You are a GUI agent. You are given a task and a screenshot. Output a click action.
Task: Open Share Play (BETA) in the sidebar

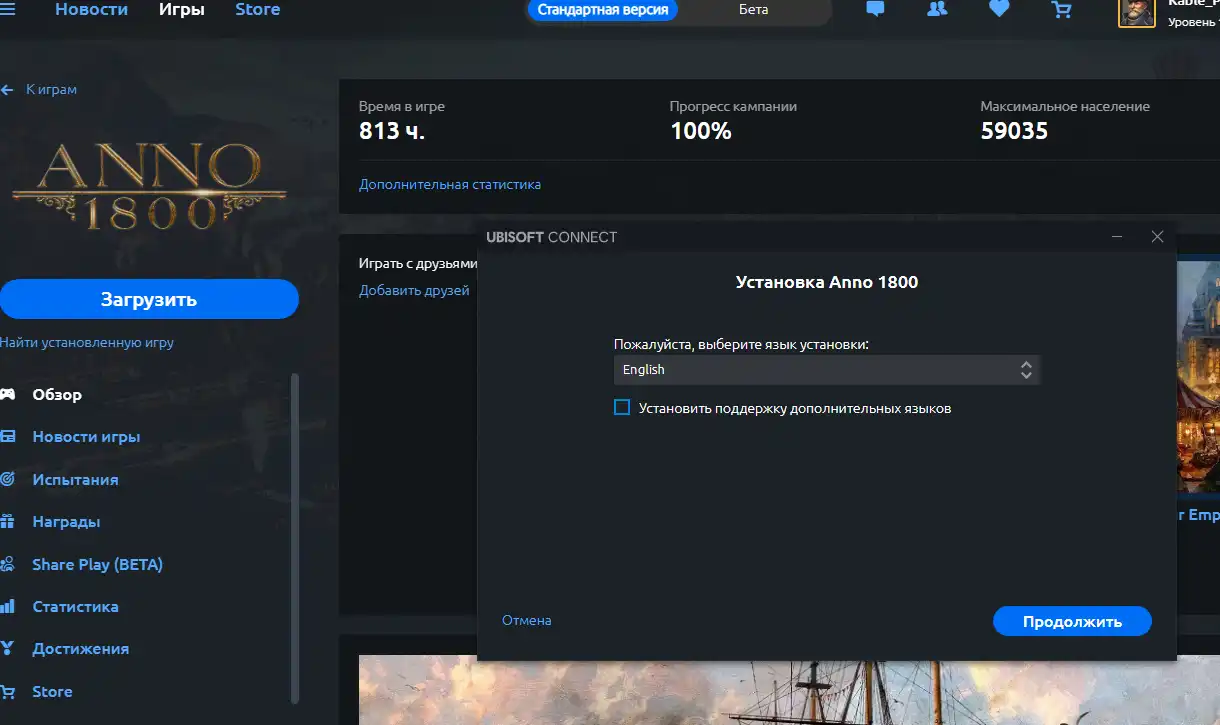97,565
